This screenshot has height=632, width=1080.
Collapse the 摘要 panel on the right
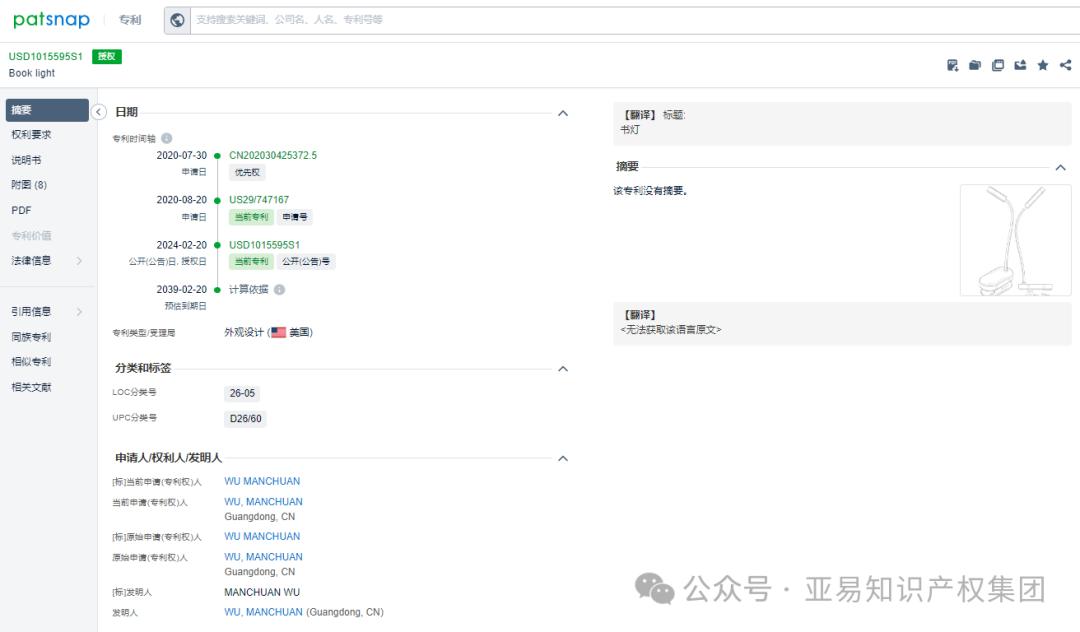(1062, 166)
